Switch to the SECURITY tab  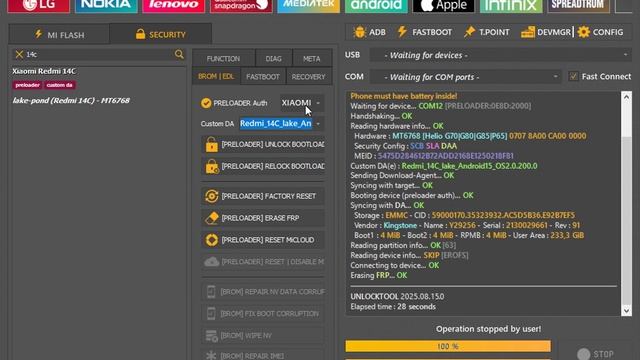[160, 34]
